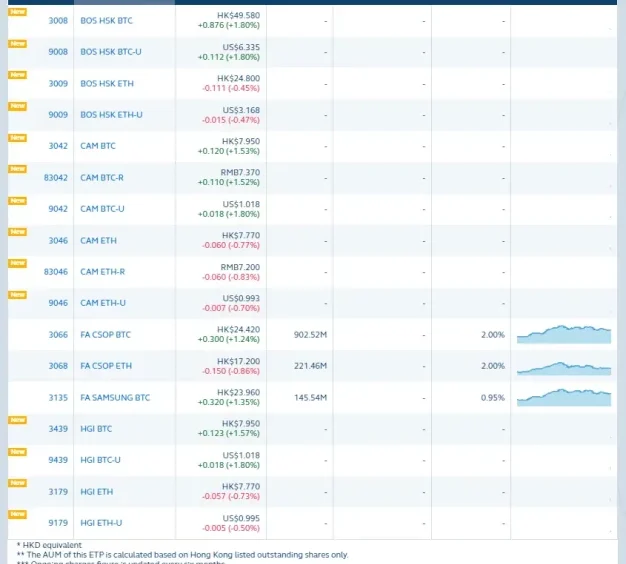Image resolution: width=626 pixels, height=564 pixels.
Task: Open BOS HSK ETH-U product name
Action: pos(111,115)
